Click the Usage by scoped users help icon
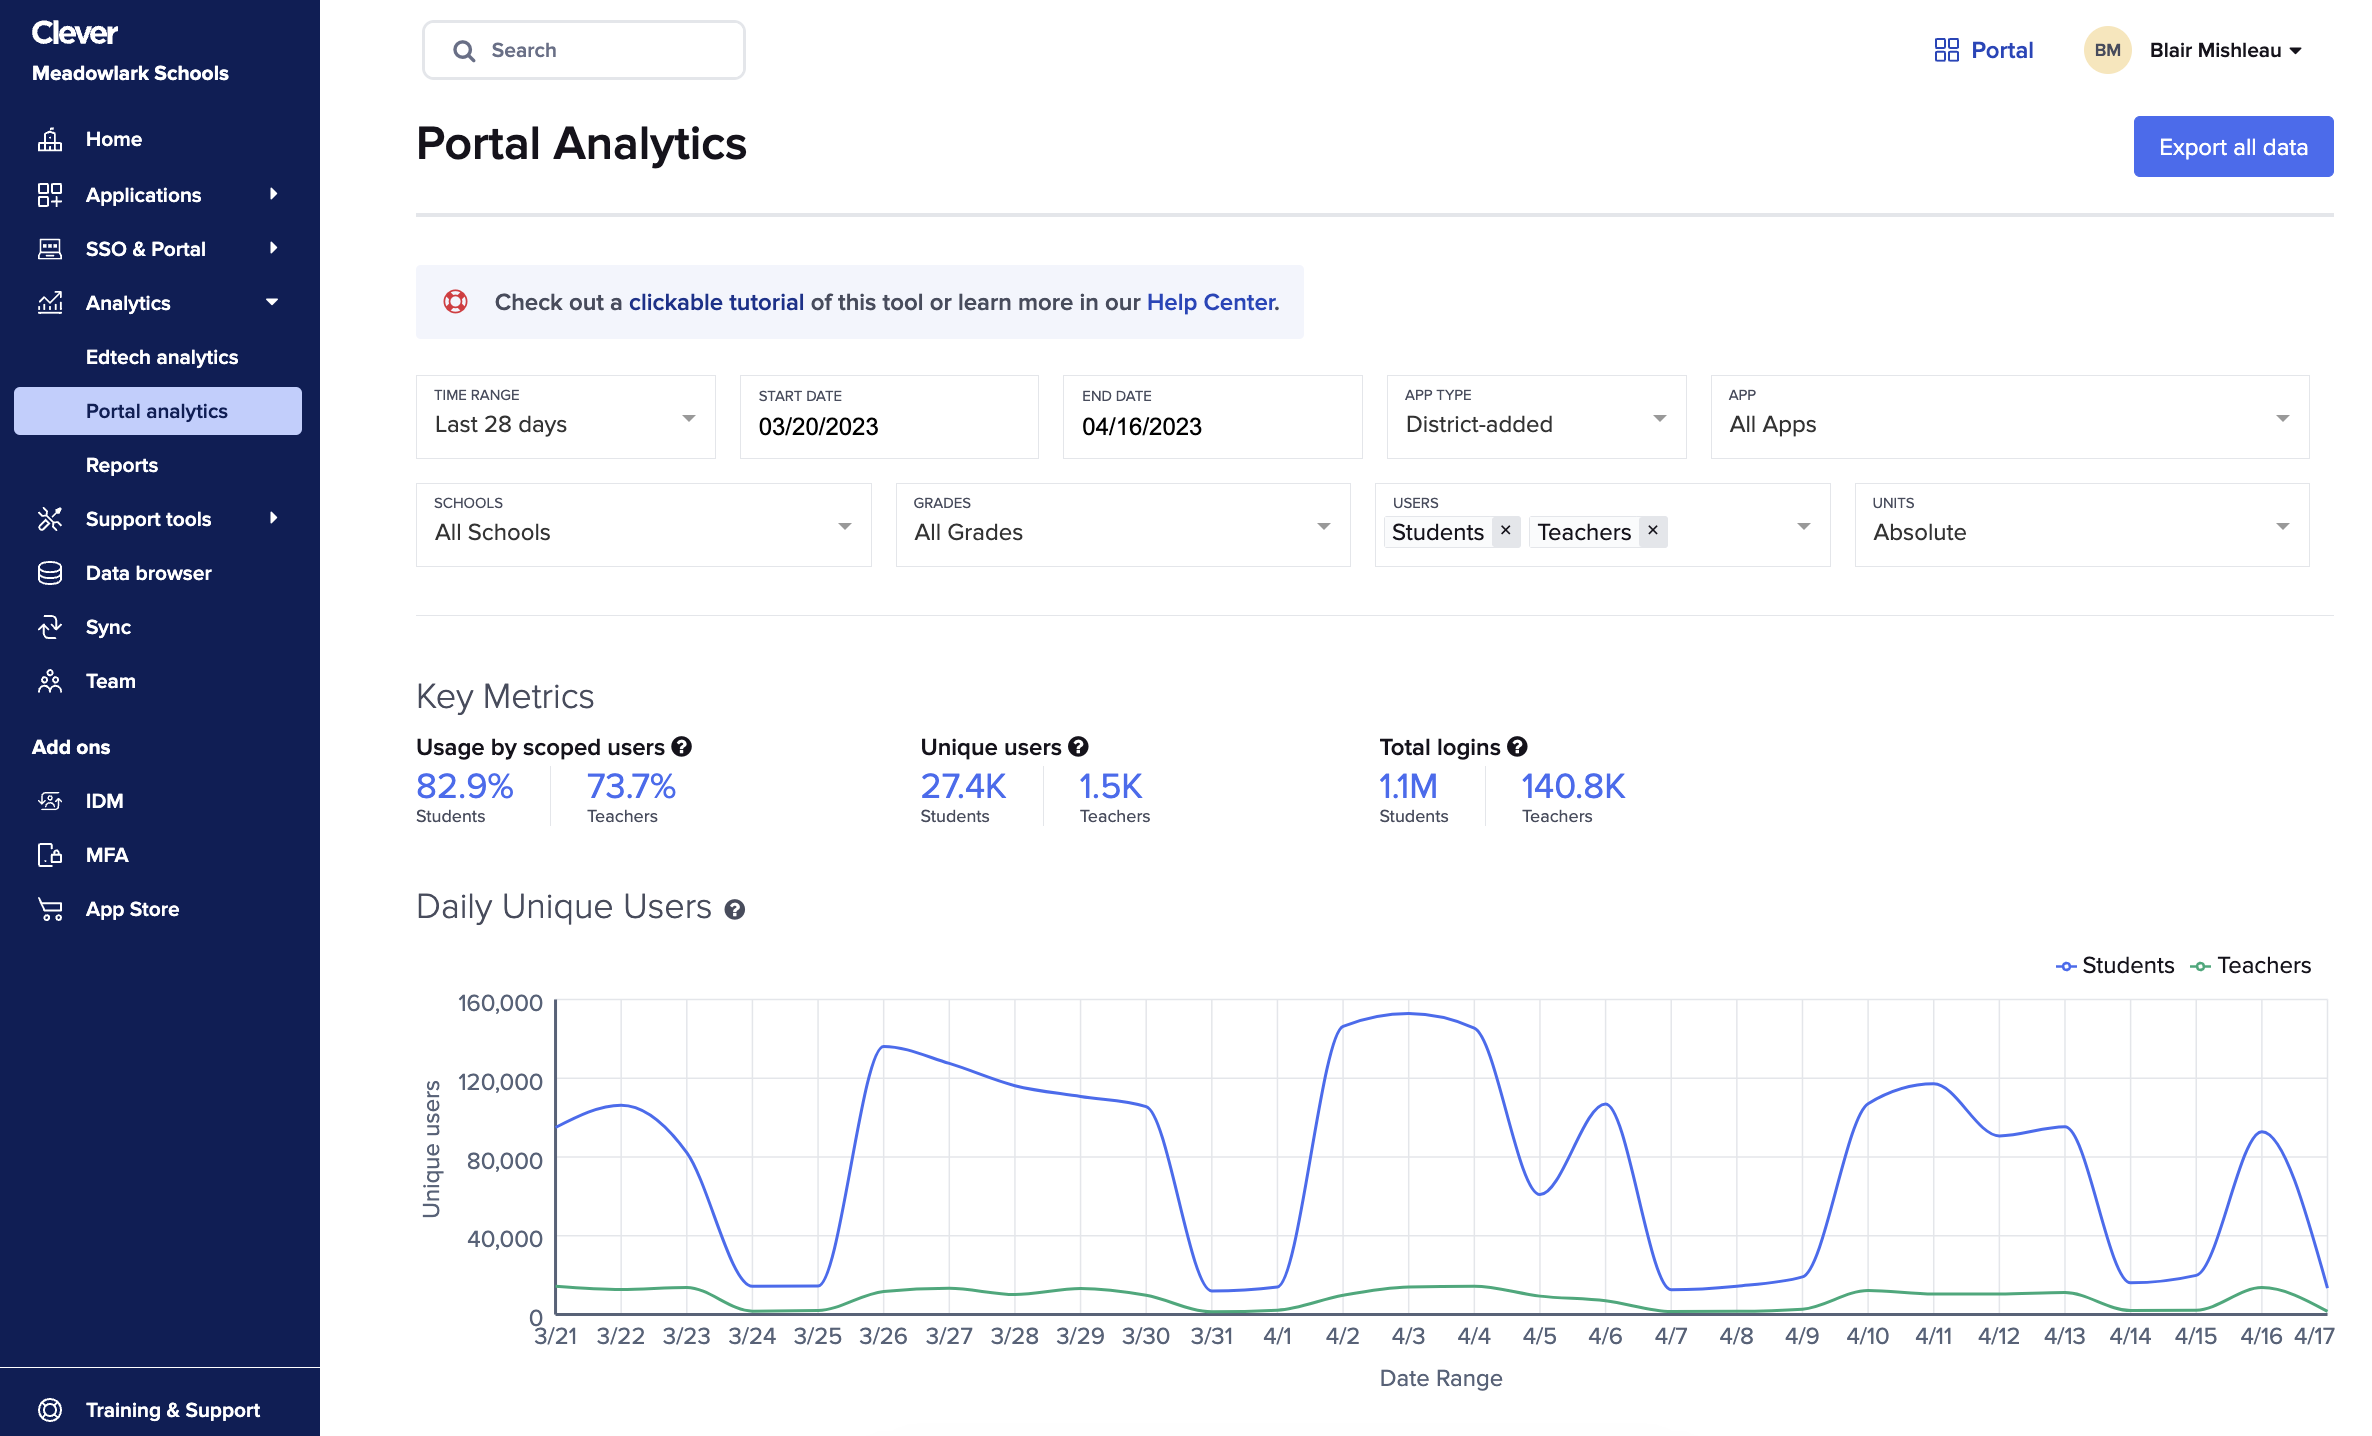2372x1436 pixels. click(x=682, y=746)
